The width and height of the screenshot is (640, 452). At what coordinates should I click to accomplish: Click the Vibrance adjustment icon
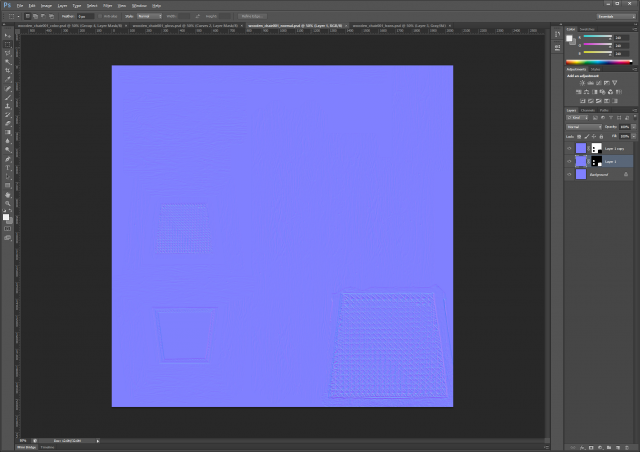615,83
